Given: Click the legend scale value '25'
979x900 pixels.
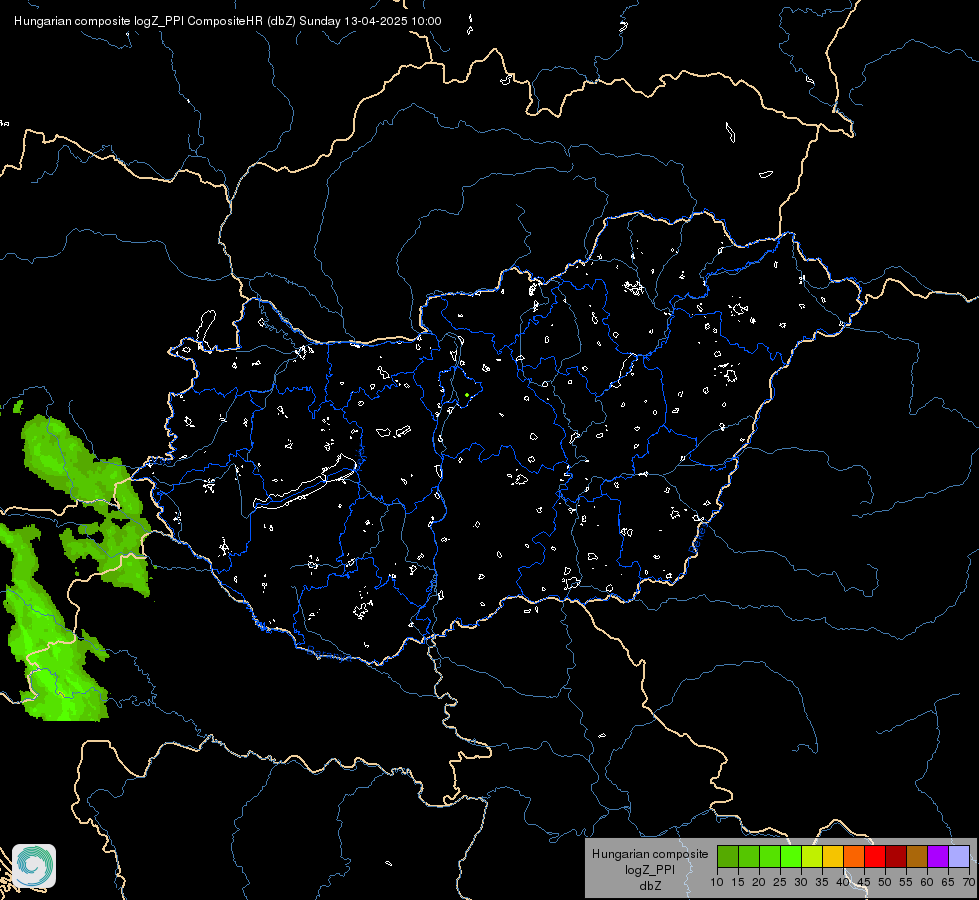Looking at the screenshot, I should pyautogui.click(x=780, y=882).
